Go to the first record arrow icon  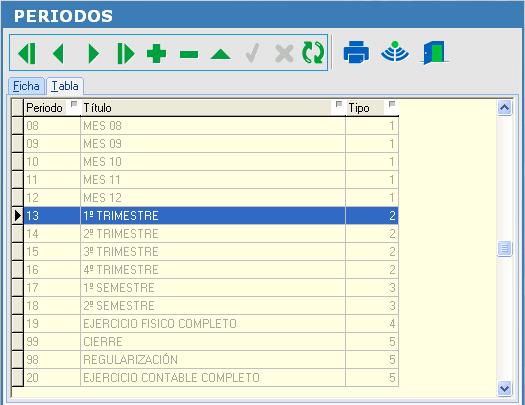pos(27,53)
